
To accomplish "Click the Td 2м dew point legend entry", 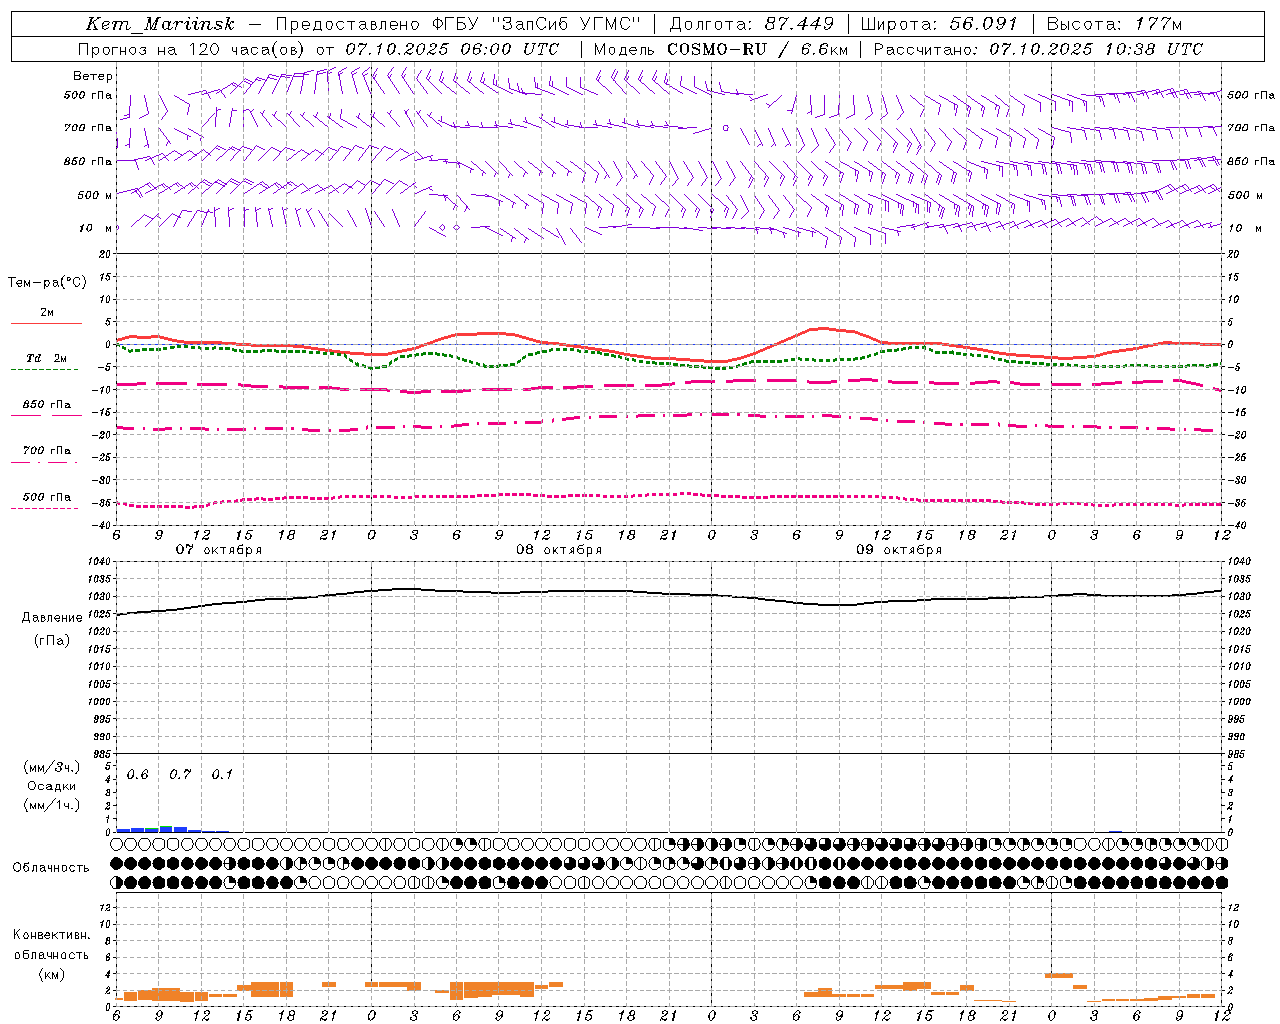I will (47, 358).
